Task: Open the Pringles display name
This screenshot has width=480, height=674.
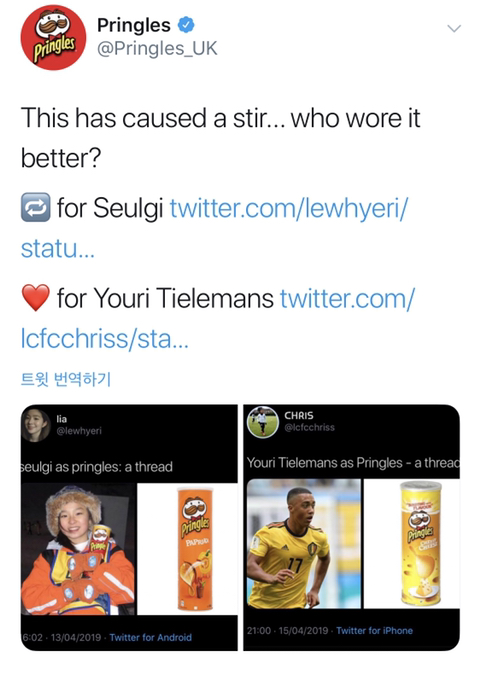Action: pos(134,25)
